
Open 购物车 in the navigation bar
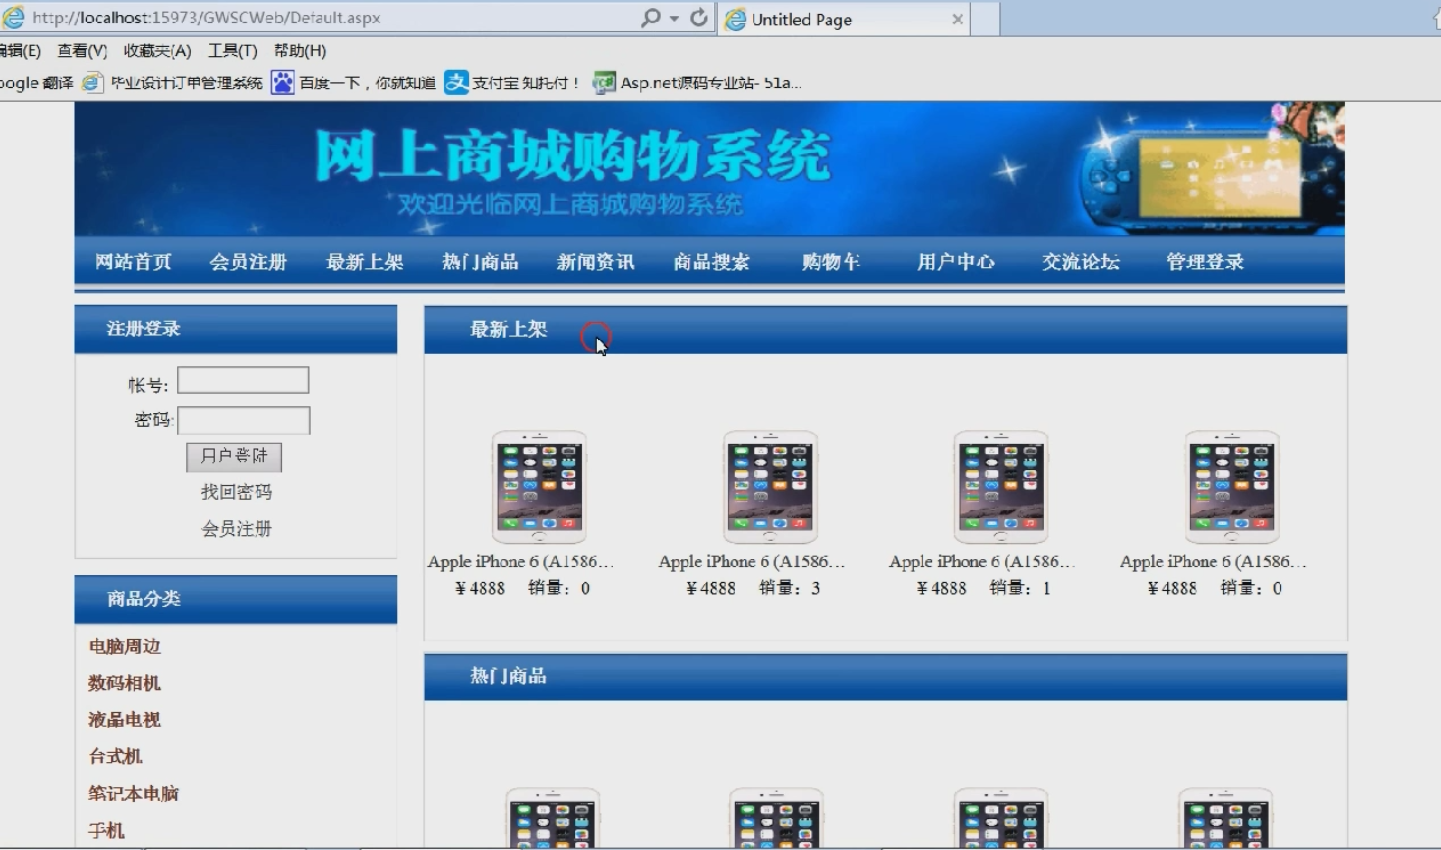pos(831,262)
